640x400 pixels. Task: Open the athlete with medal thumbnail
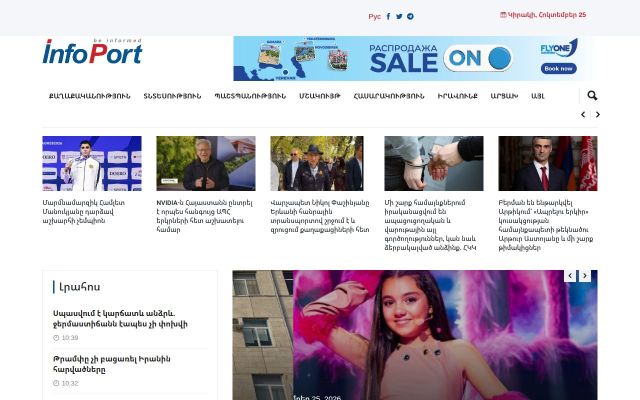92,163
